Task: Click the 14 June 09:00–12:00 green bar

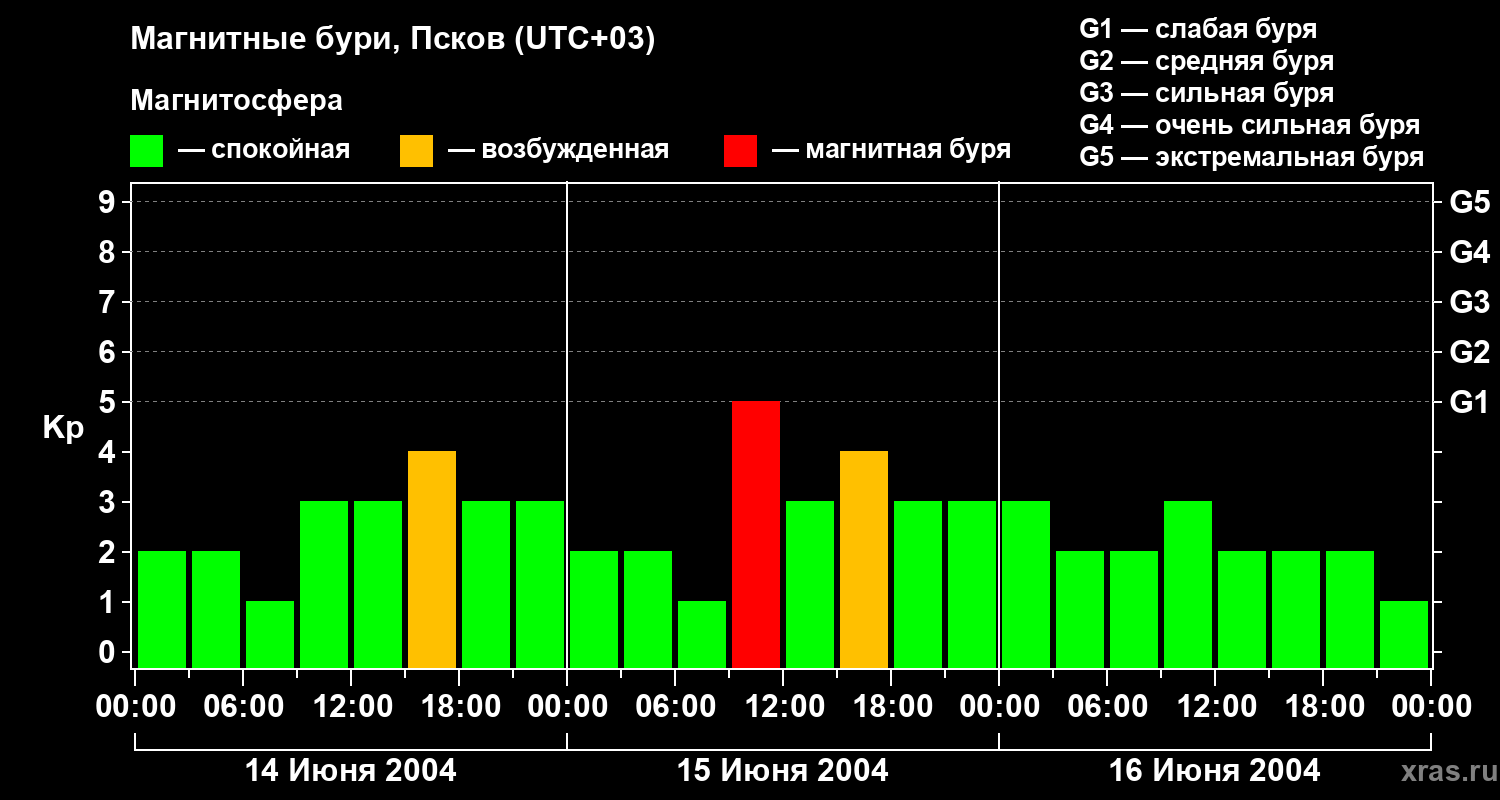Action: pyautogui.click(x=324, y=584)
